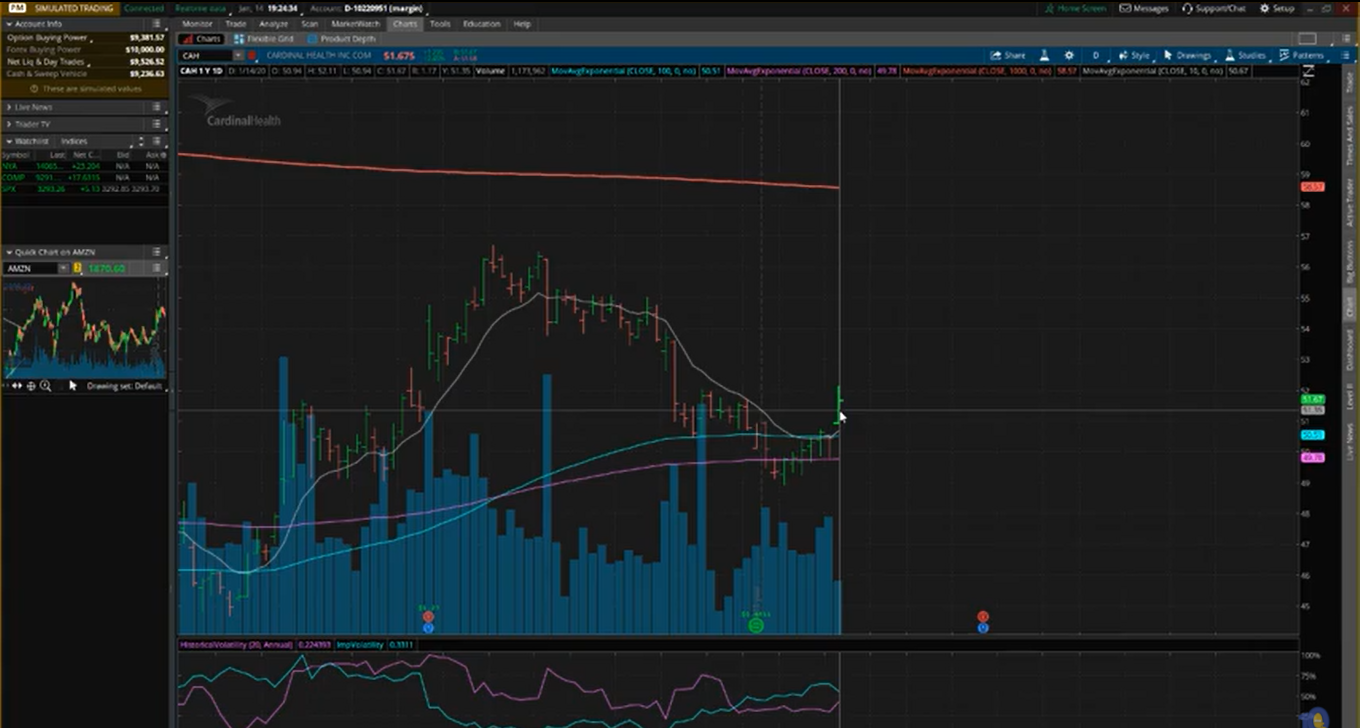This screenshot has height=728, width=1360.
Task: Expand the Trader TV gadget
Action: pos(9,124)
